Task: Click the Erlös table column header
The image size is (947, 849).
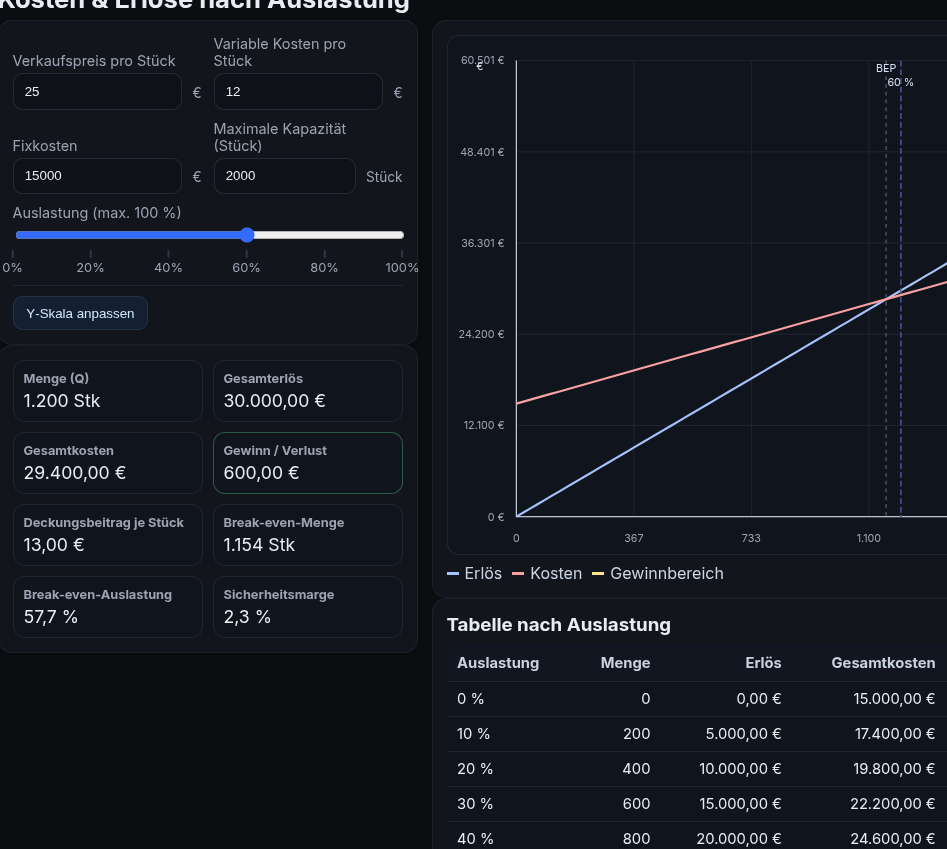Action: (763, 663)
